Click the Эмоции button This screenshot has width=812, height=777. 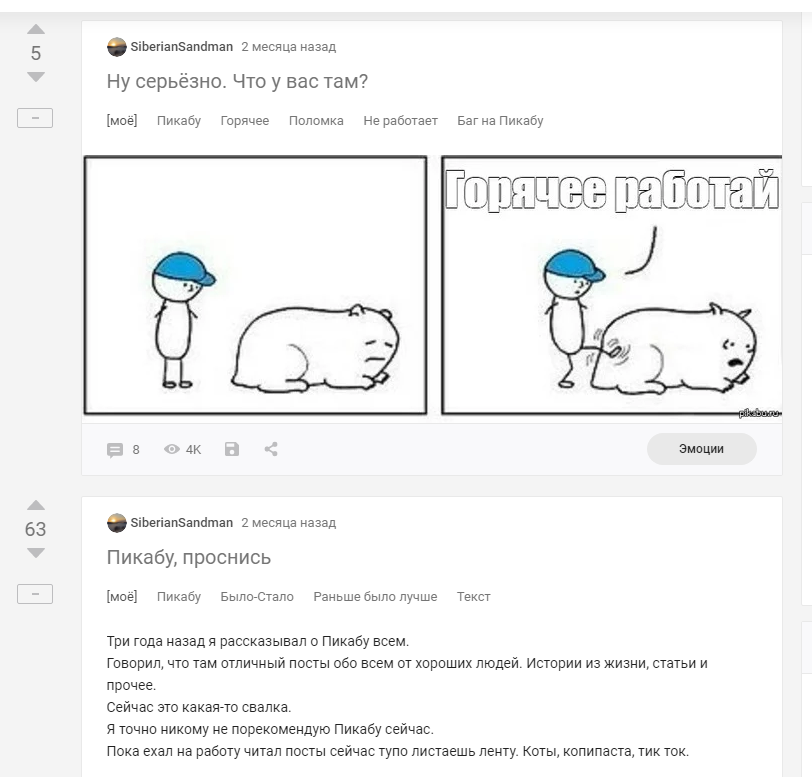701,449
